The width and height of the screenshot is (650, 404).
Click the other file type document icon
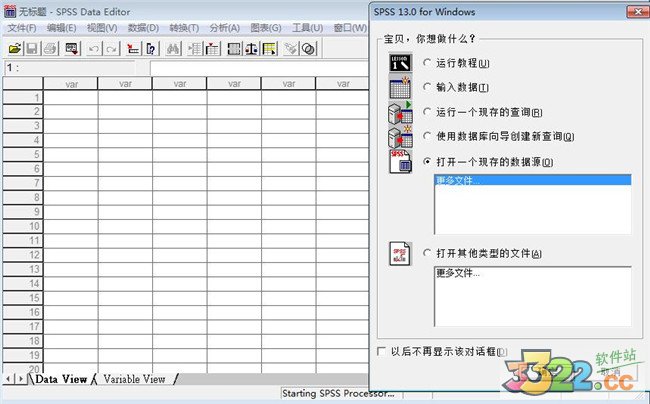(400, 254)
